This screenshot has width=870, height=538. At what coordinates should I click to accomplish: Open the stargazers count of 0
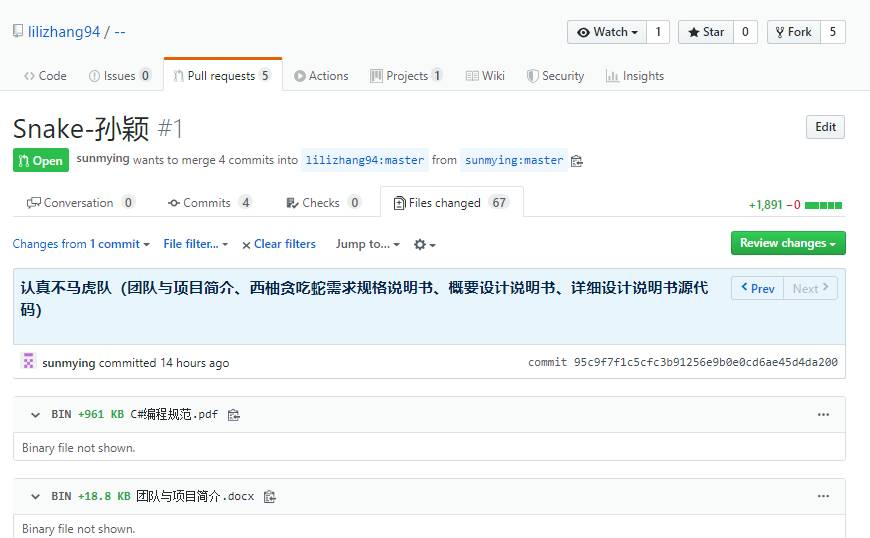[745, 32]
